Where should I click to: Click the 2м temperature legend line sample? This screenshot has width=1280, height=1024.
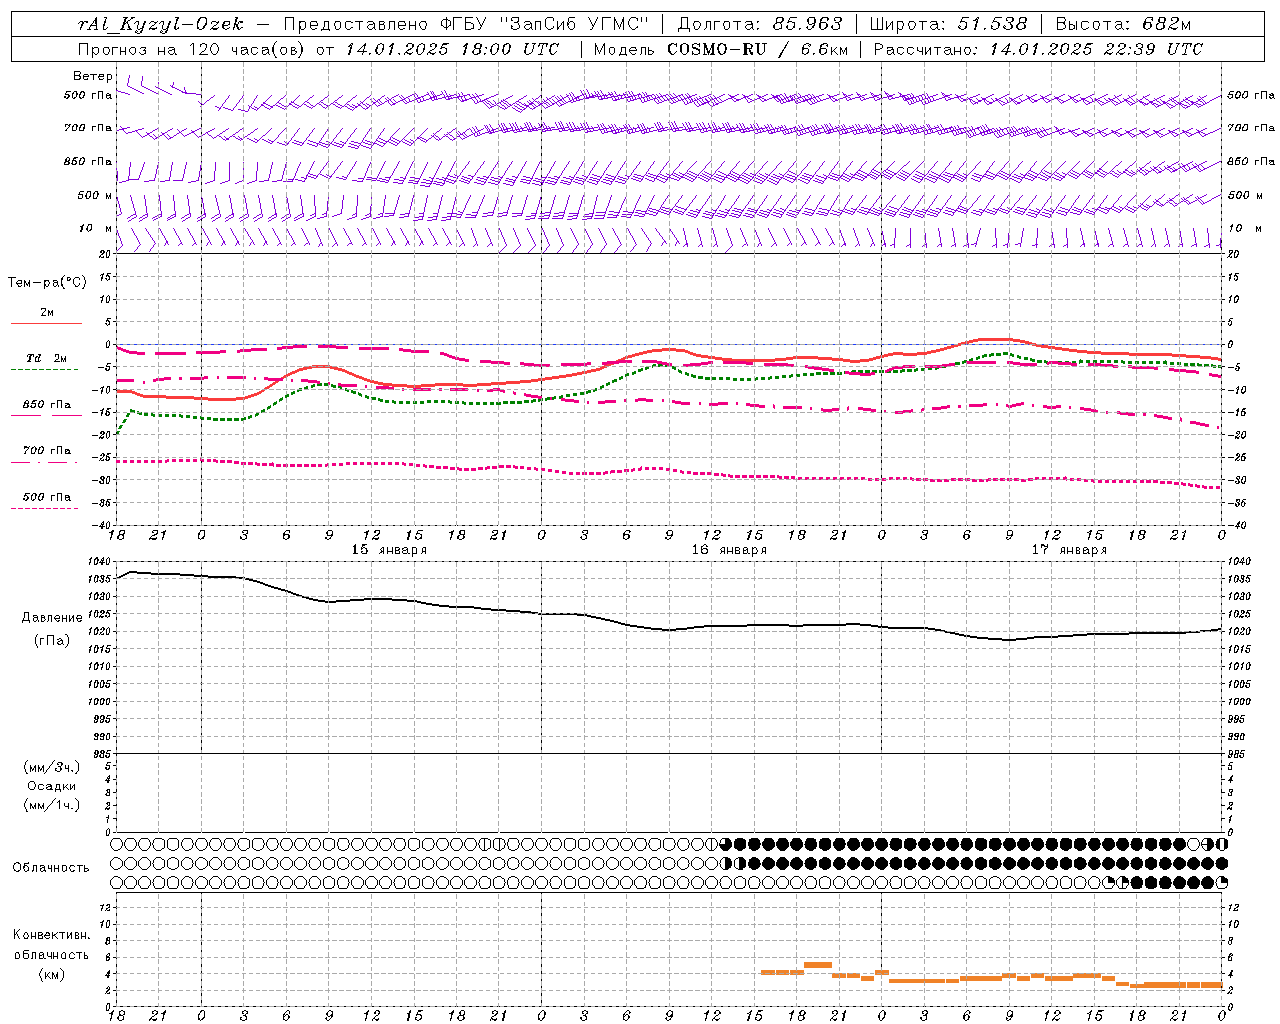coord(46,323)
